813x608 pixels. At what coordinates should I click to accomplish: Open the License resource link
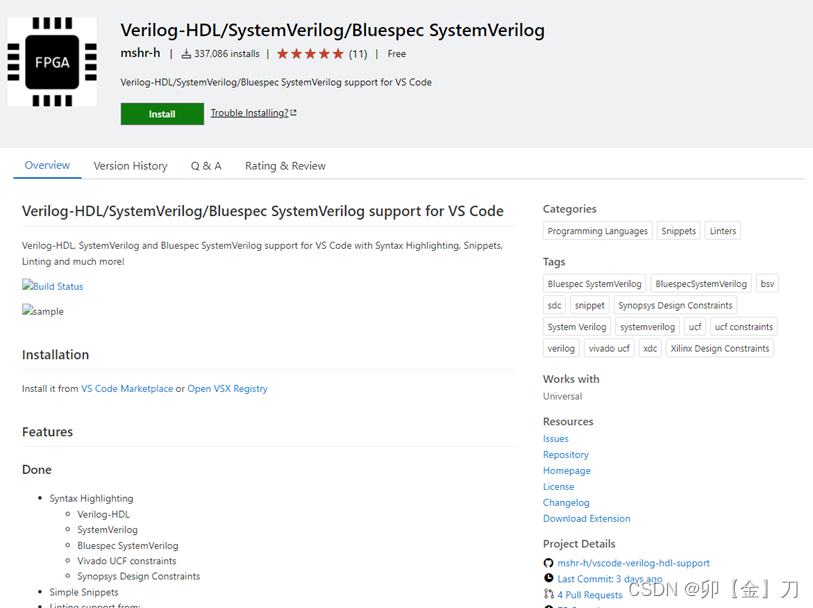558,487
